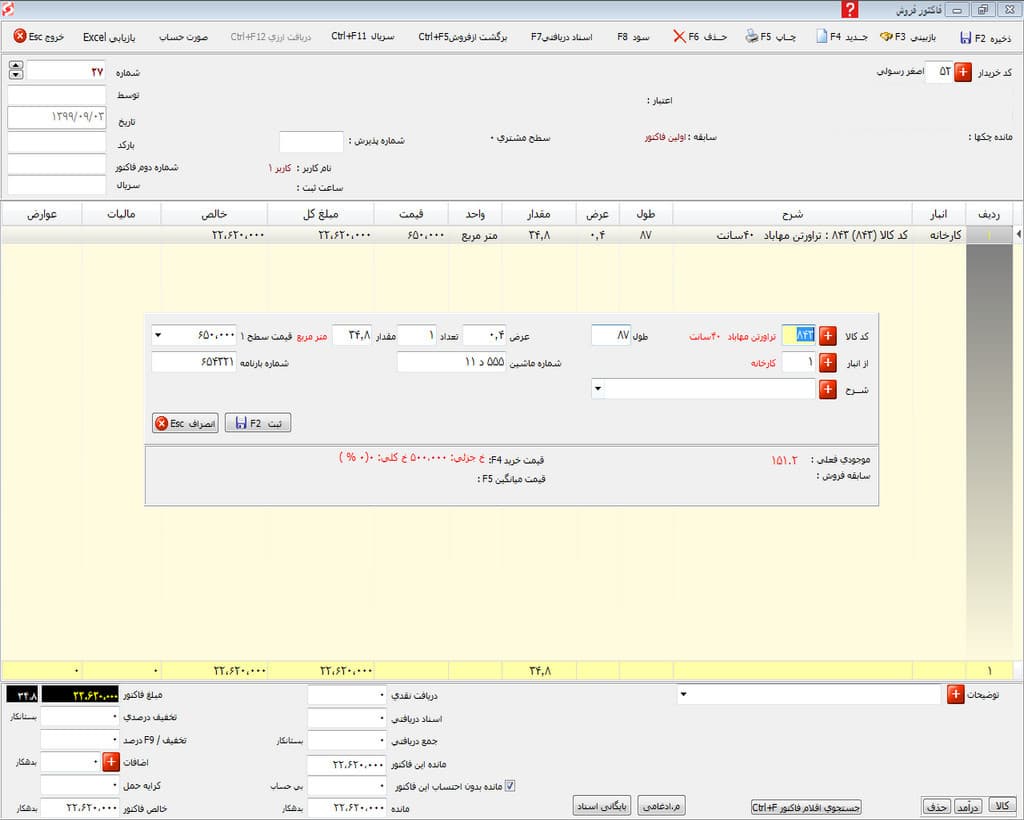
Task: Click the مبلغ کل column header
Action: 321,213
